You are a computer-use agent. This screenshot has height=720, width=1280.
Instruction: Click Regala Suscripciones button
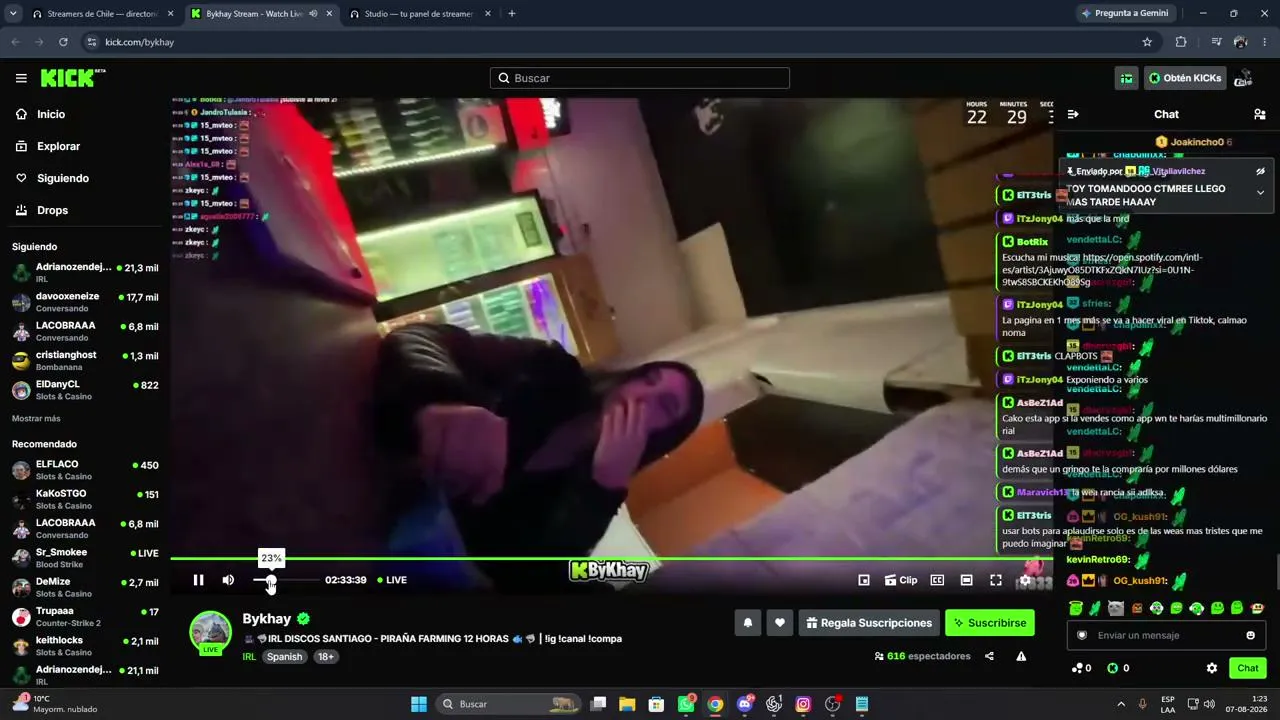869,623
